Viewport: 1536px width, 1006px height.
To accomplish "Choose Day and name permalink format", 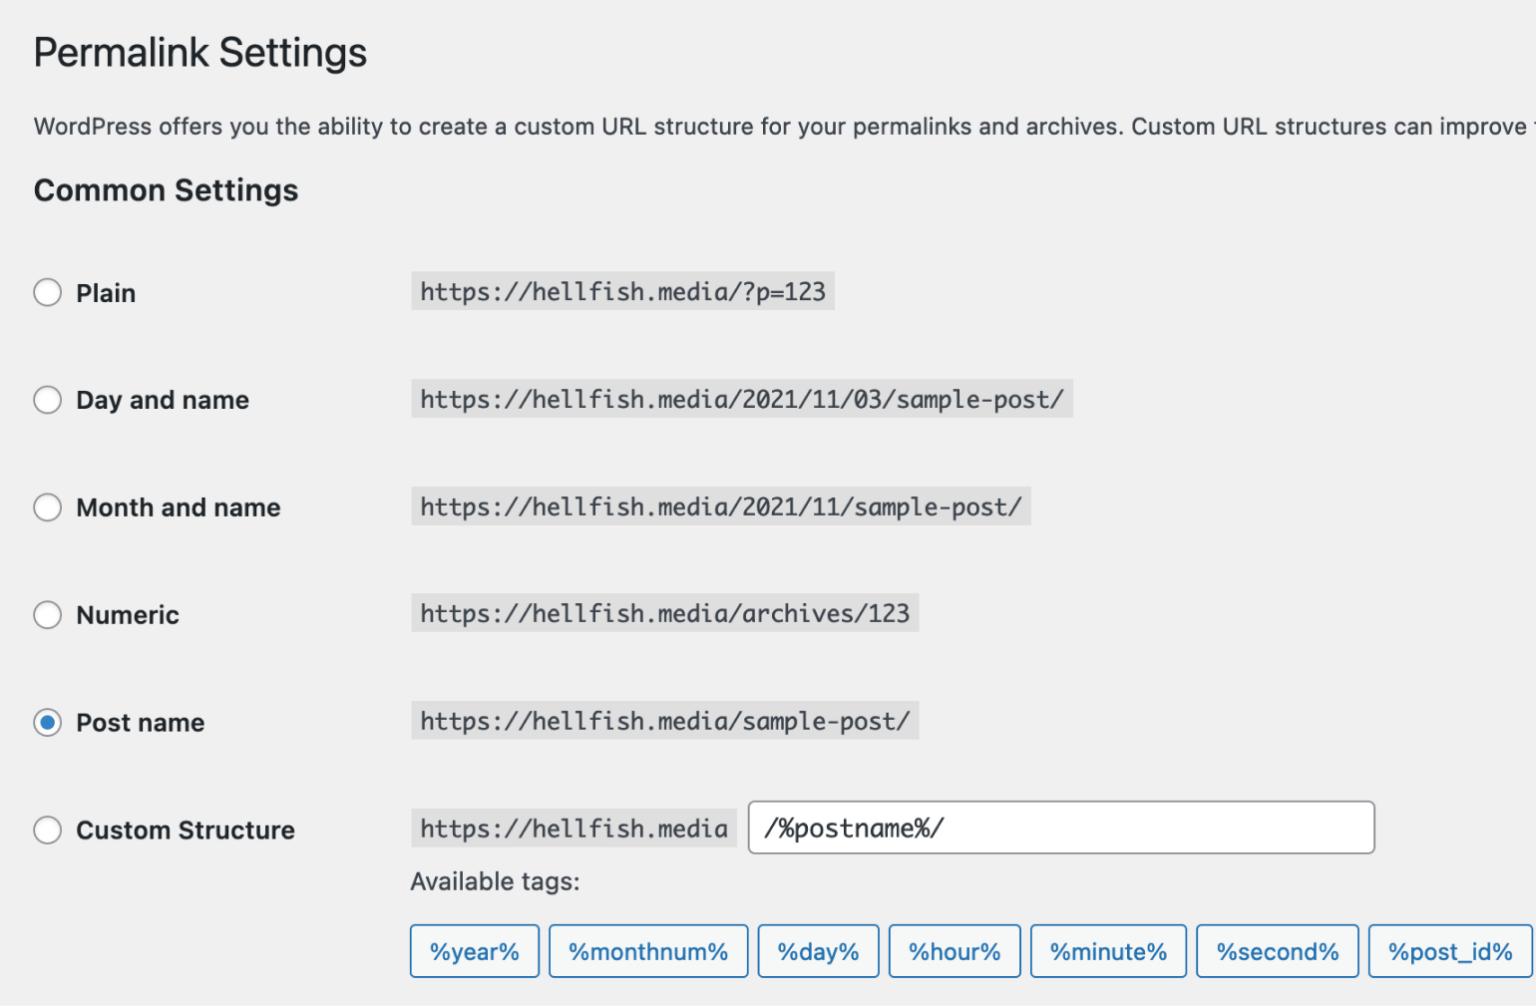I will point(47,399).
